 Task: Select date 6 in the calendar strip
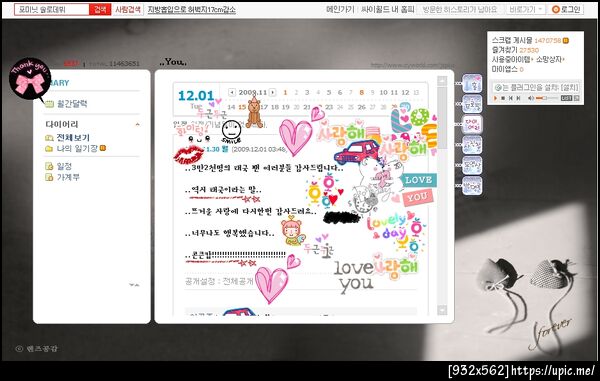pos(340,93)
